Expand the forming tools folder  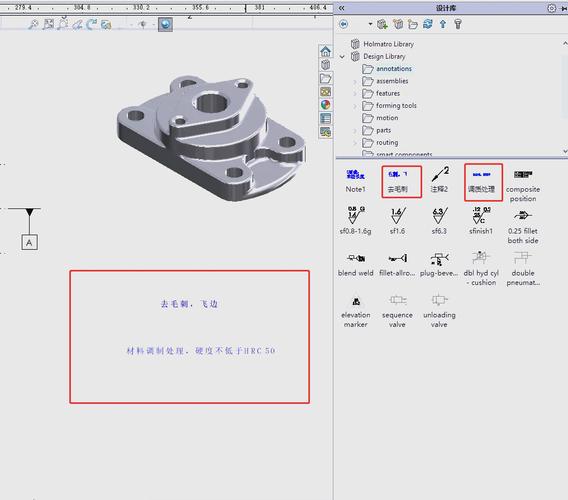coord(355,106)
